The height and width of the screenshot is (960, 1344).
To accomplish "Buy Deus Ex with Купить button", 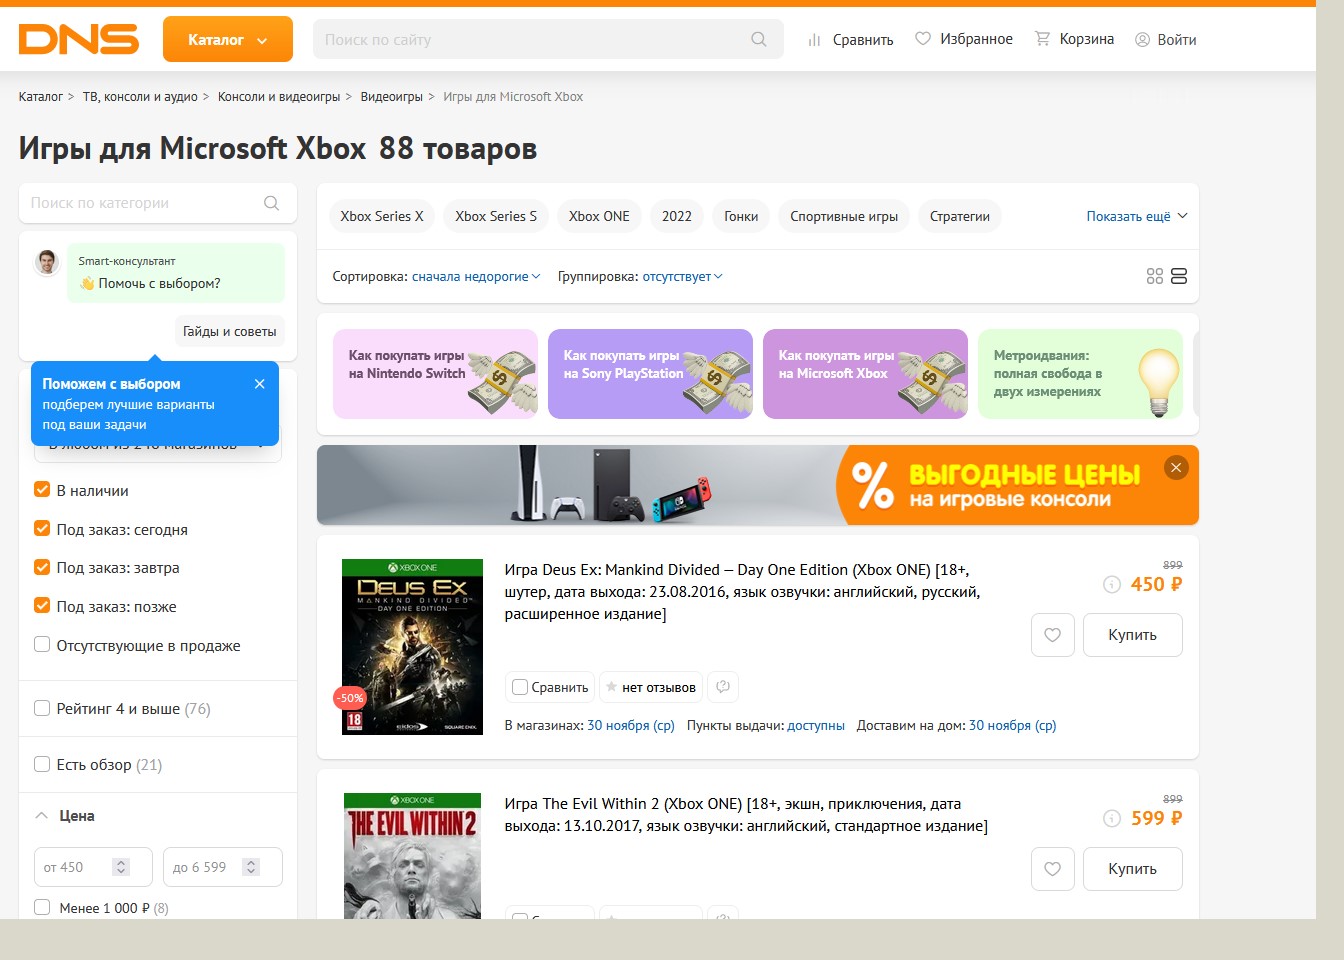I will 1133,635.
